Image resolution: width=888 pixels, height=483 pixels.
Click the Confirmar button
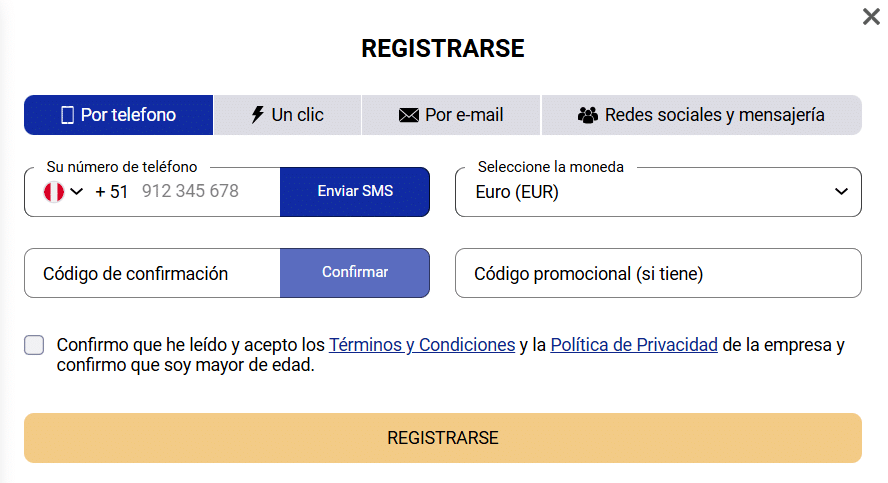pyautogui.click(x=355, y=272)
